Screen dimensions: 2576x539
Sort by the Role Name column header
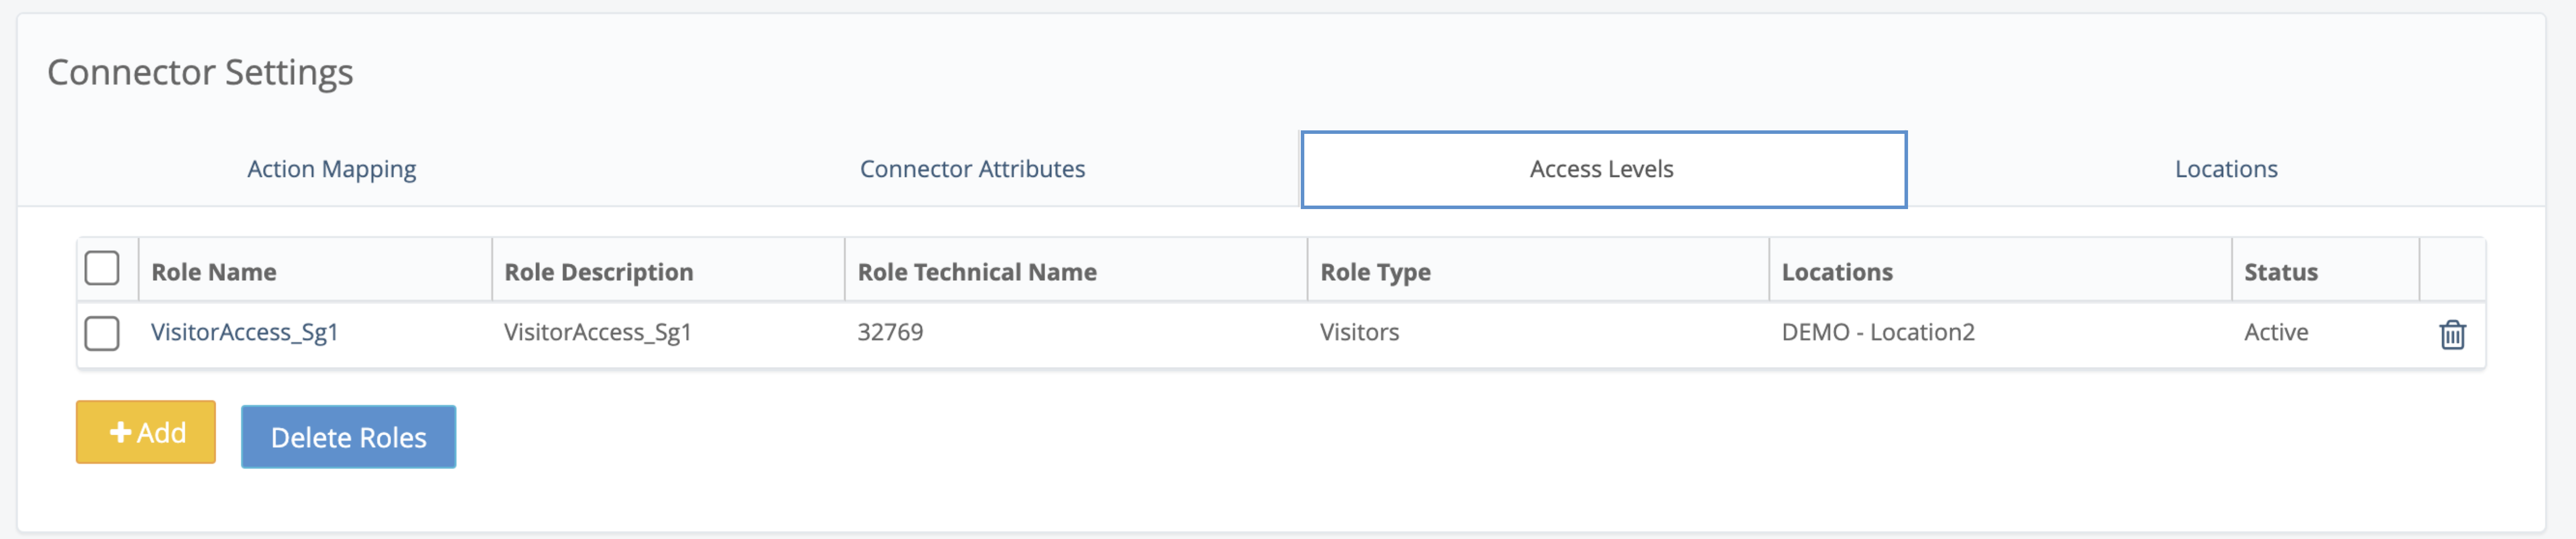click(214, 272)
